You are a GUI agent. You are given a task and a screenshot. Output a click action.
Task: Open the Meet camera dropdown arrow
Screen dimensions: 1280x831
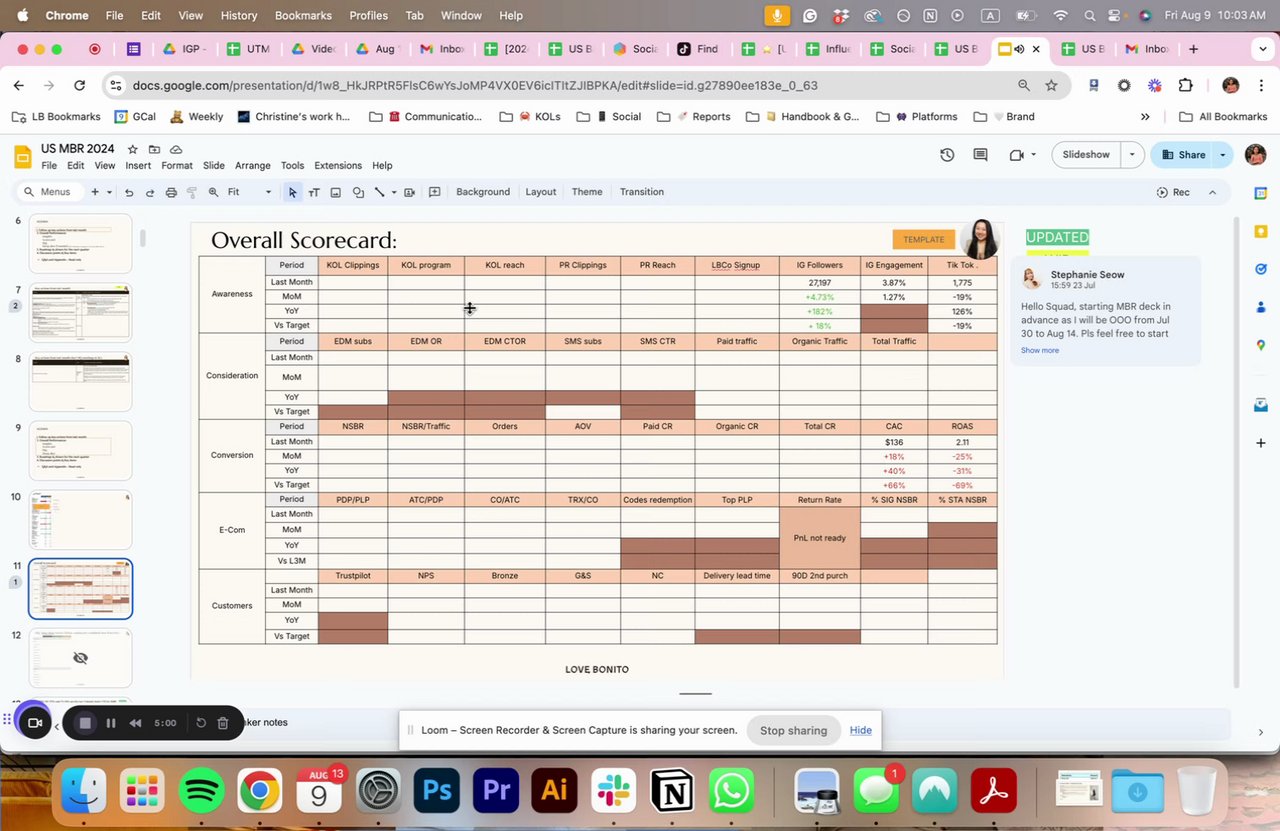pos(1033,155)
